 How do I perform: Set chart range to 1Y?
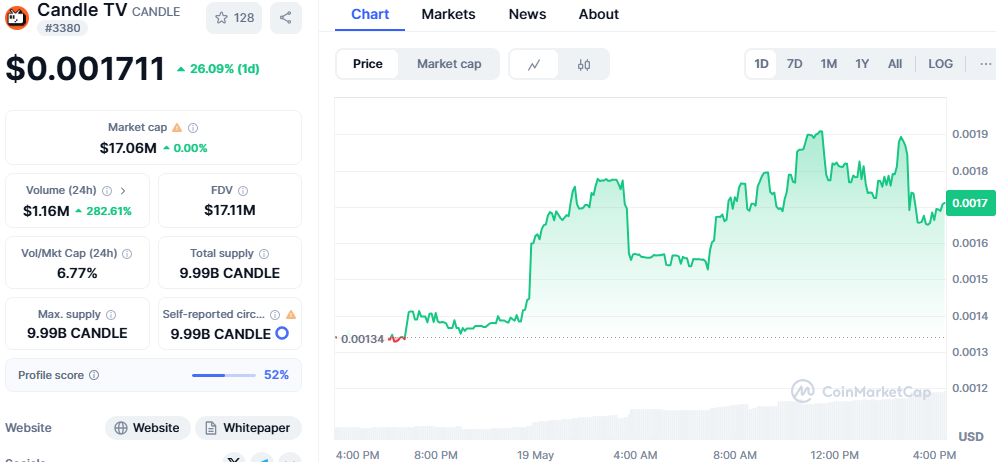[862, 64]
